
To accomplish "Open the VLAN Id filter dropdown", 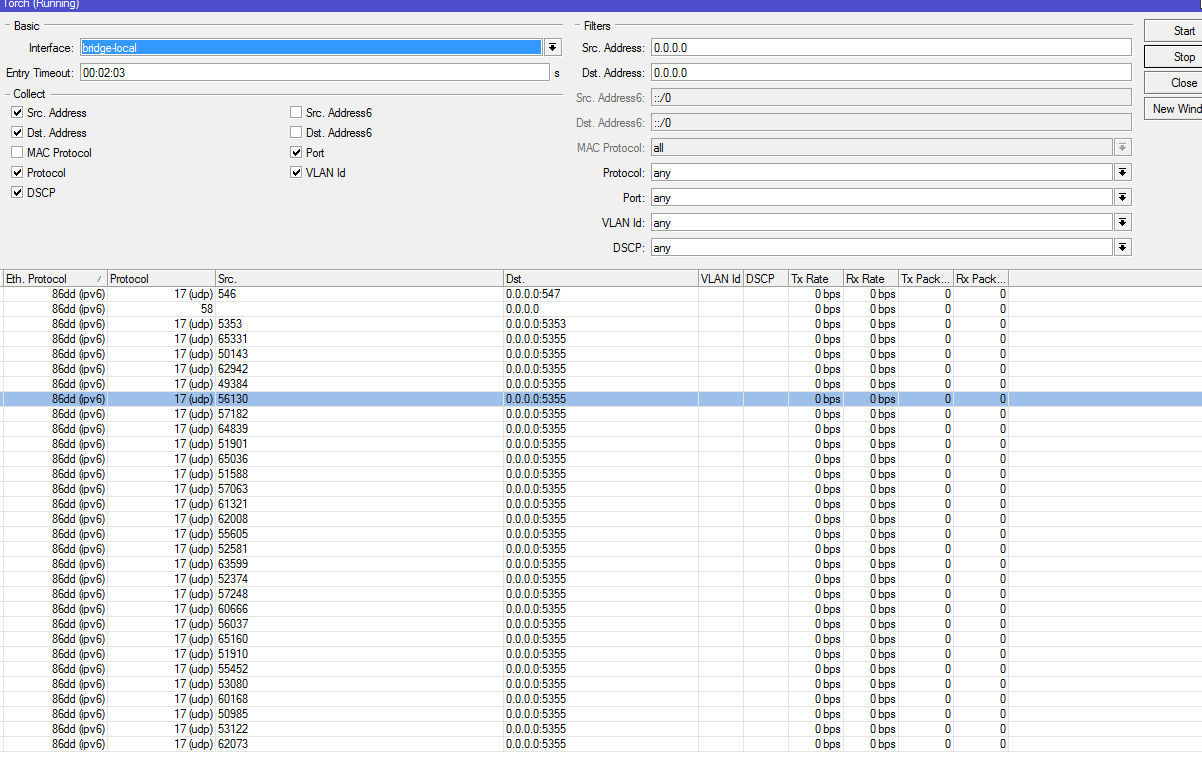I will coord(1123,223).
